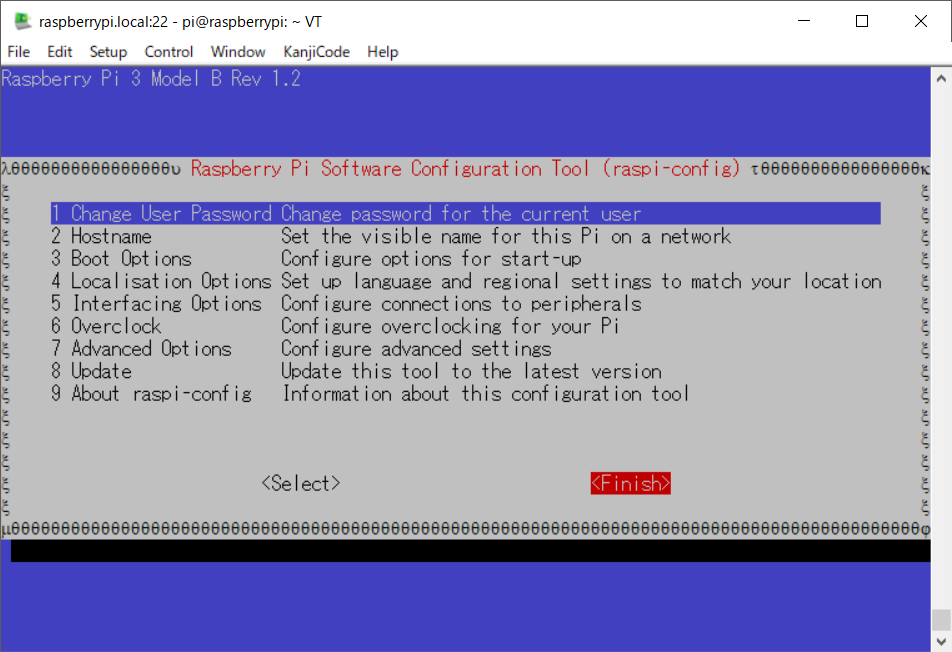952x652 pixels.
Task: Click the scrollbar down arrow
Action: click(941, 642)
